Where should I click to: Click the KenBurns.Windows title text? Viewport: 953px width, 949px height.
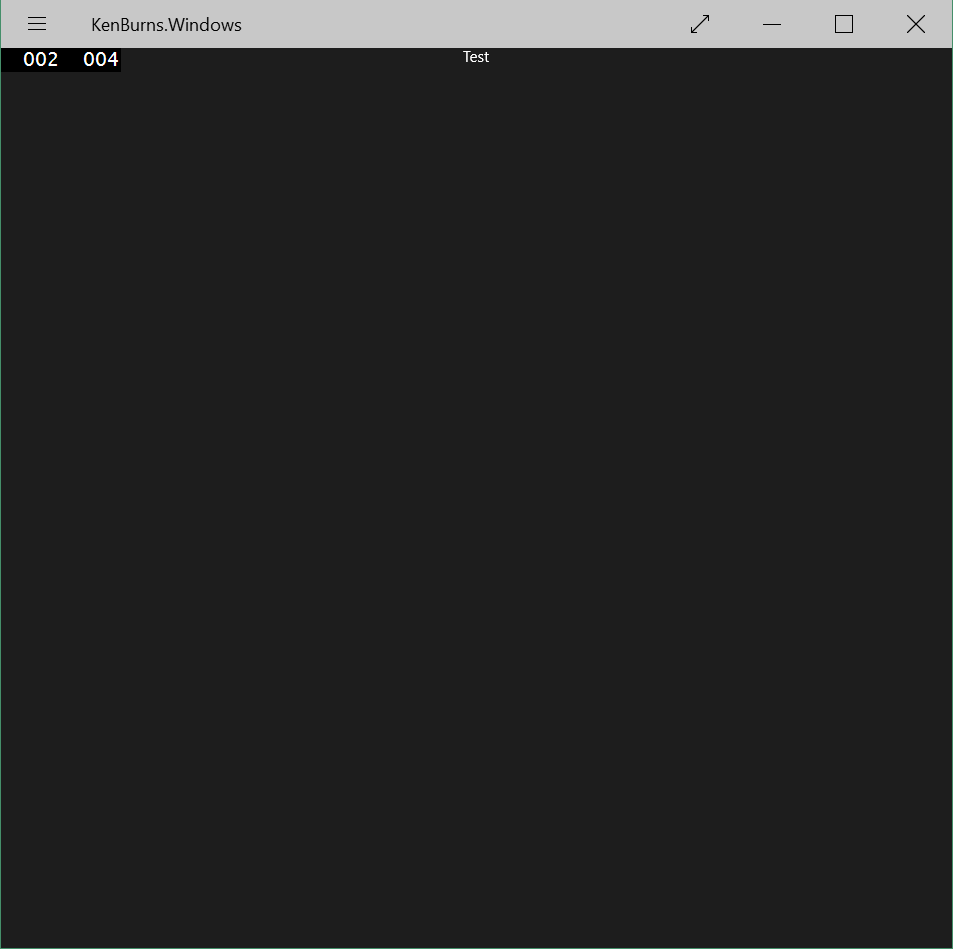point(167,25)
